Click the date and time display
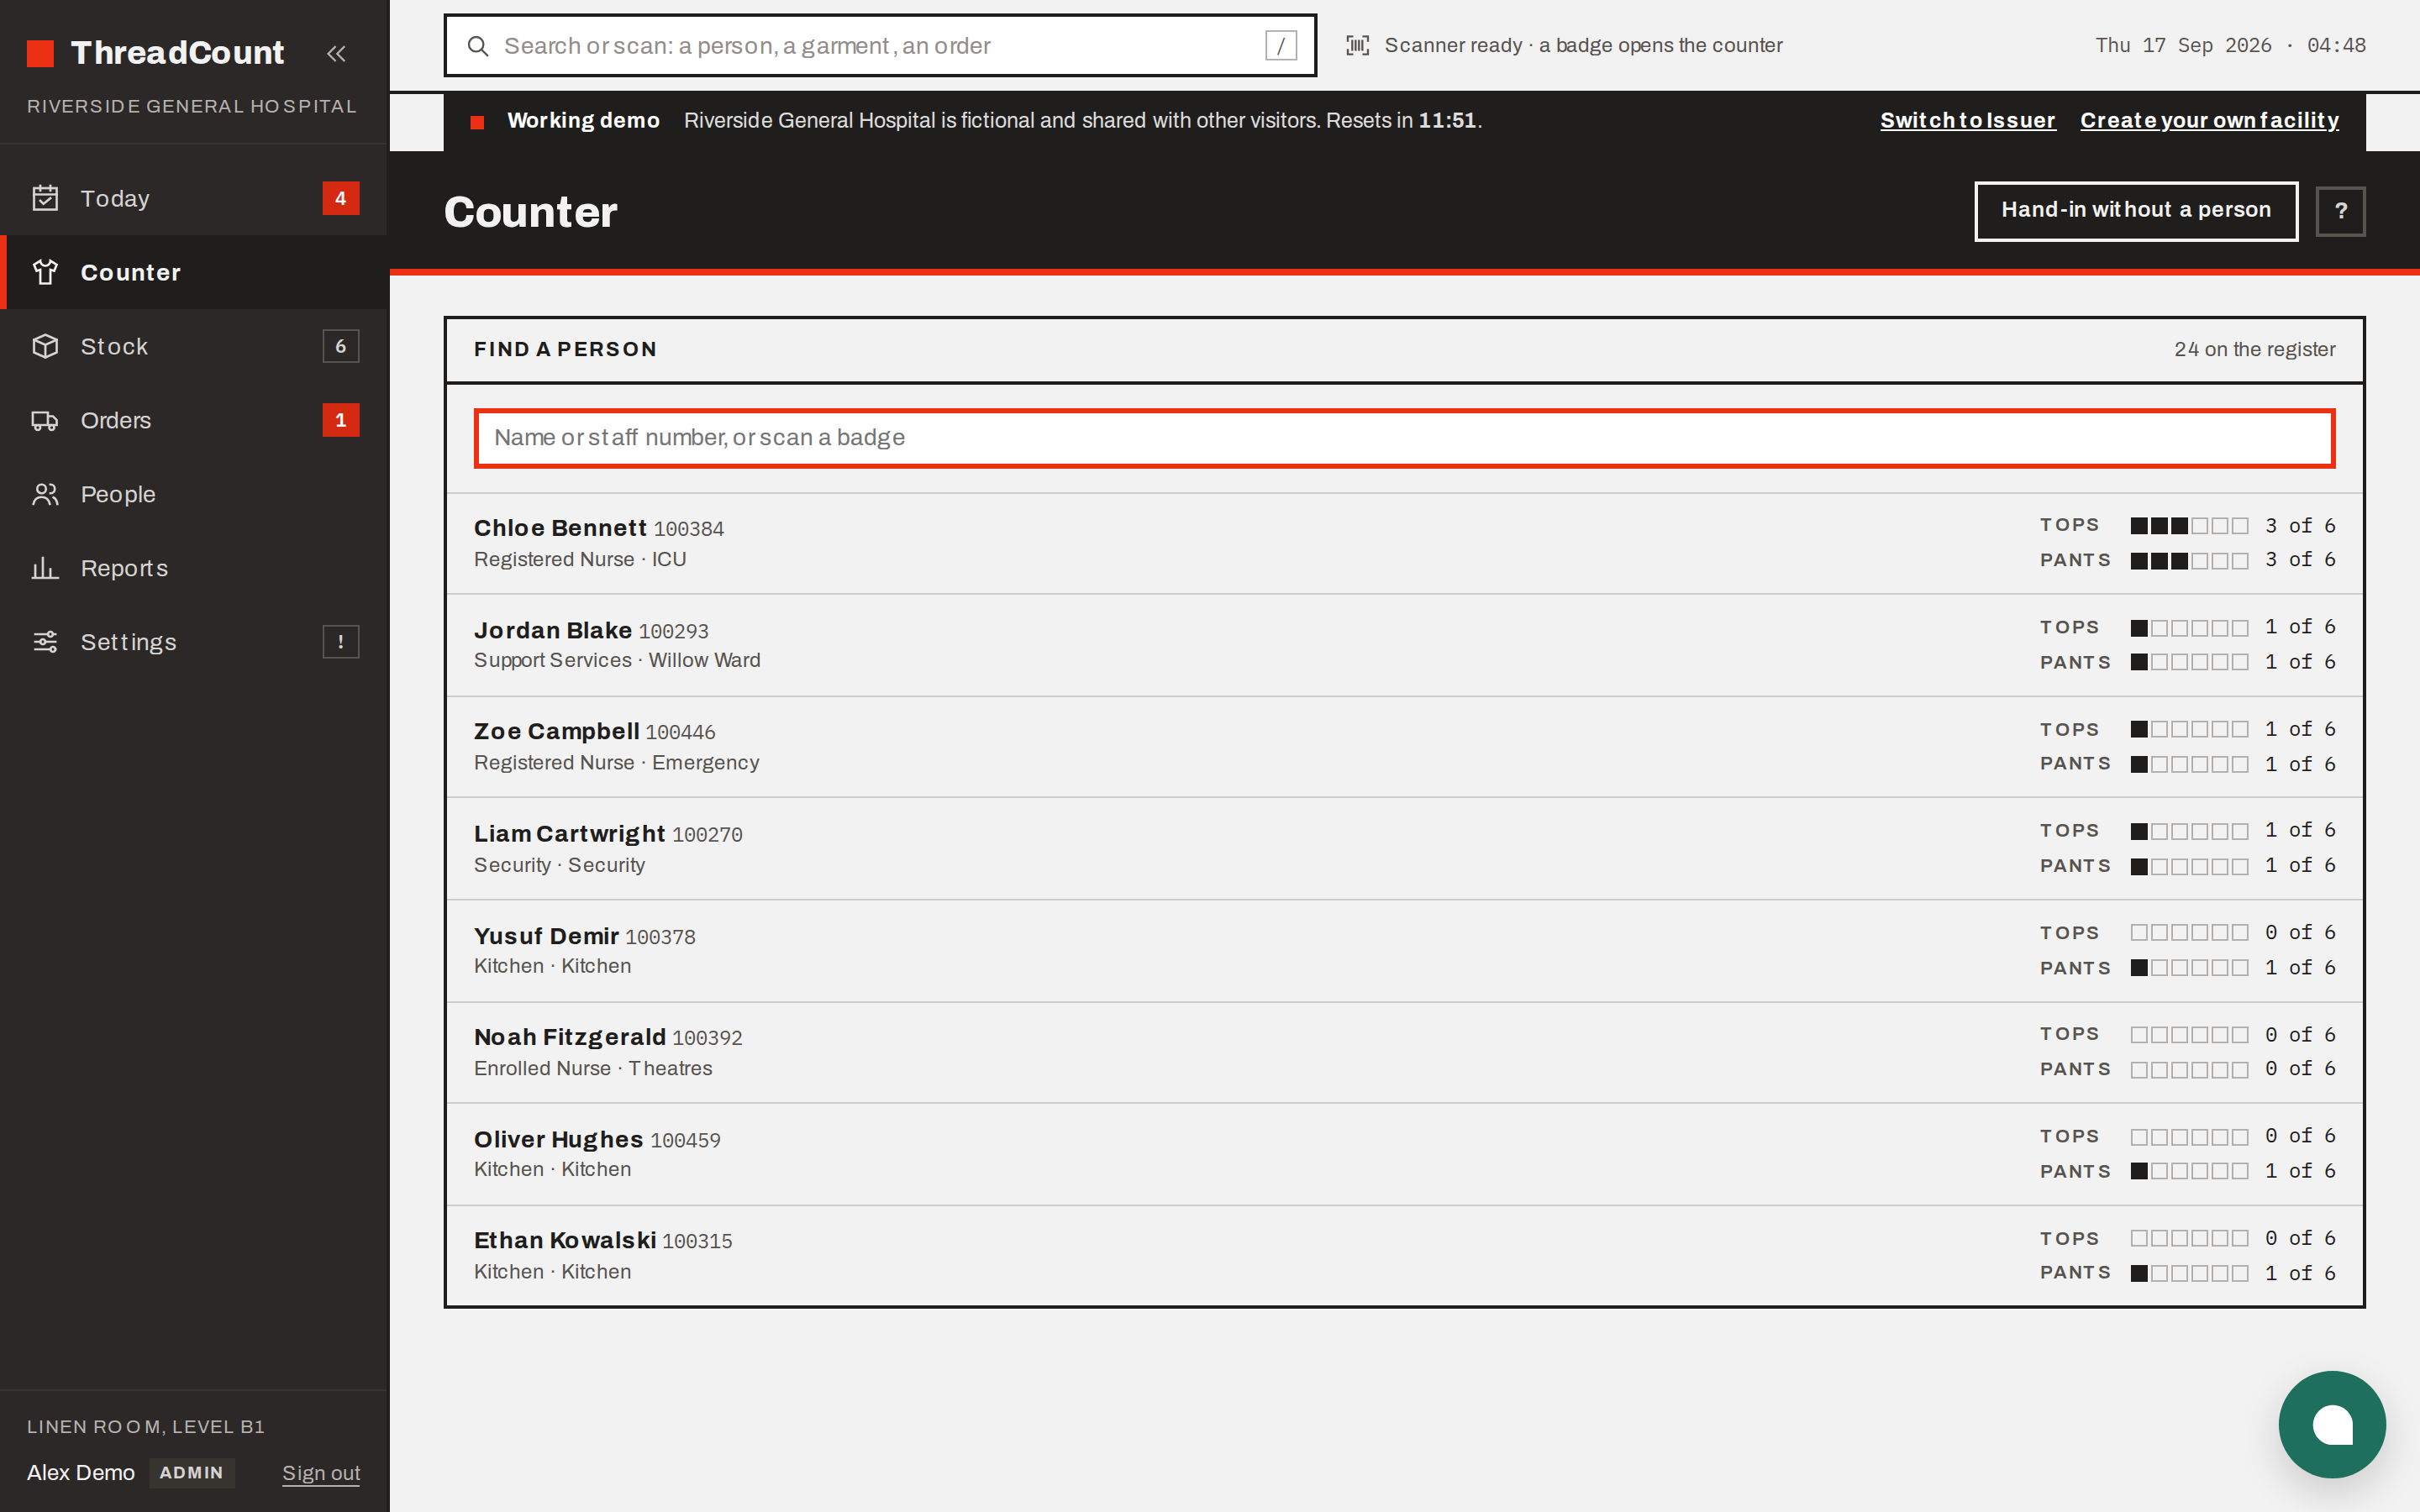 tap(2230, 45)
